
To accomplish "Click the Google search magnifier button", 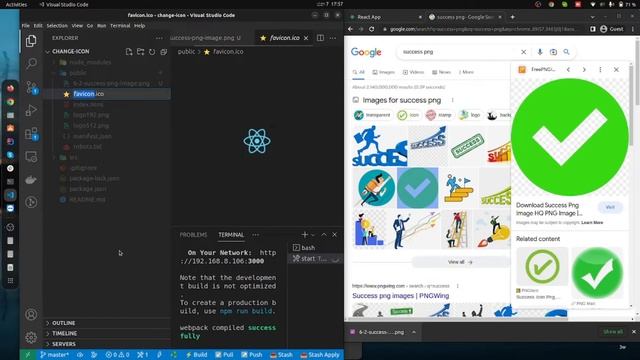I will click(567, 52).
